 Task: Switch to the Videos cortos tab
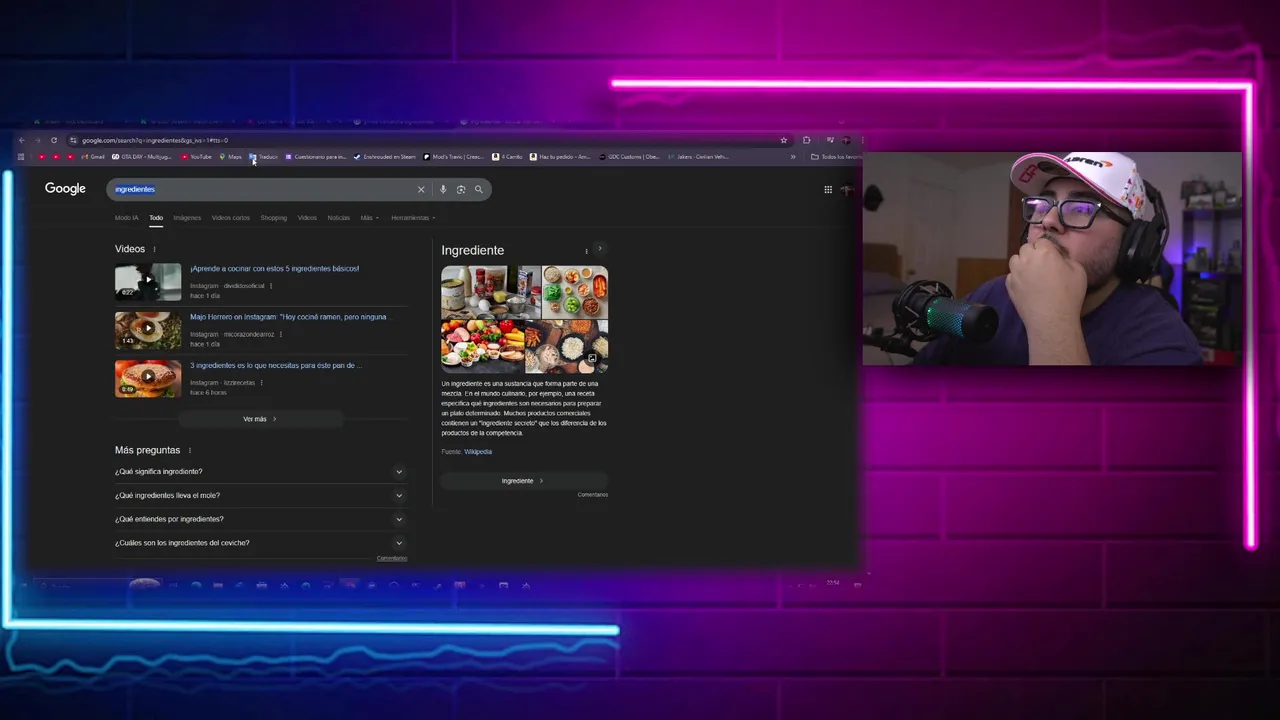pos(231,218)
